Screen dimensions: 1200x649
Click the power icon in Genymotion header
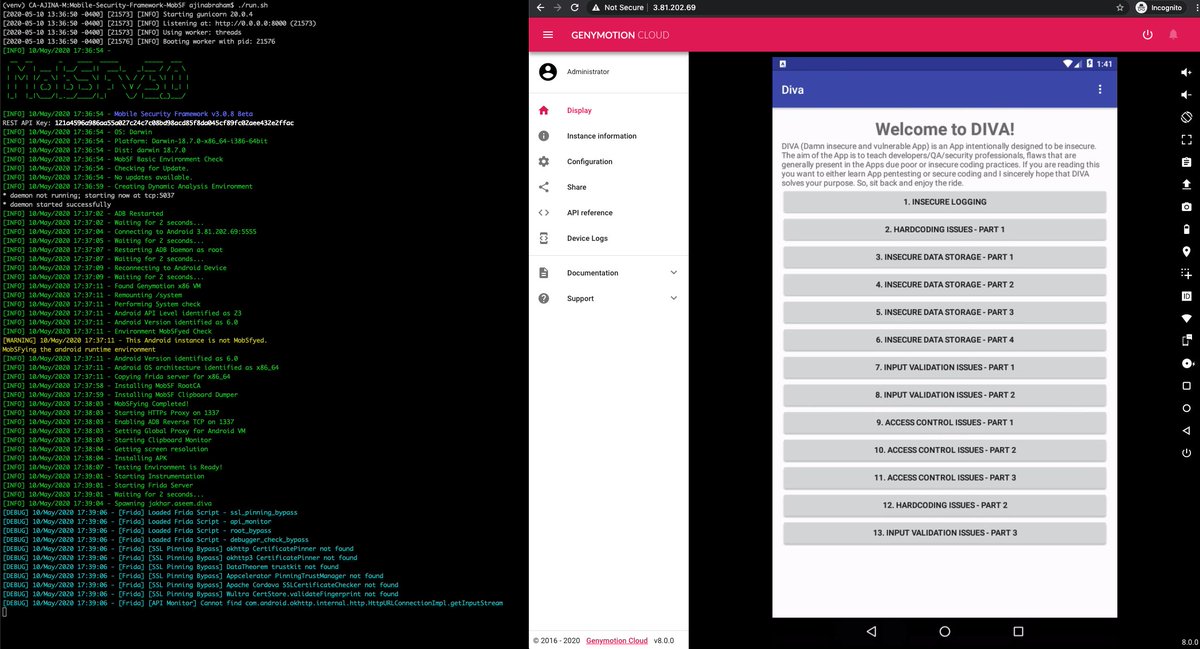coord(1147,35)
